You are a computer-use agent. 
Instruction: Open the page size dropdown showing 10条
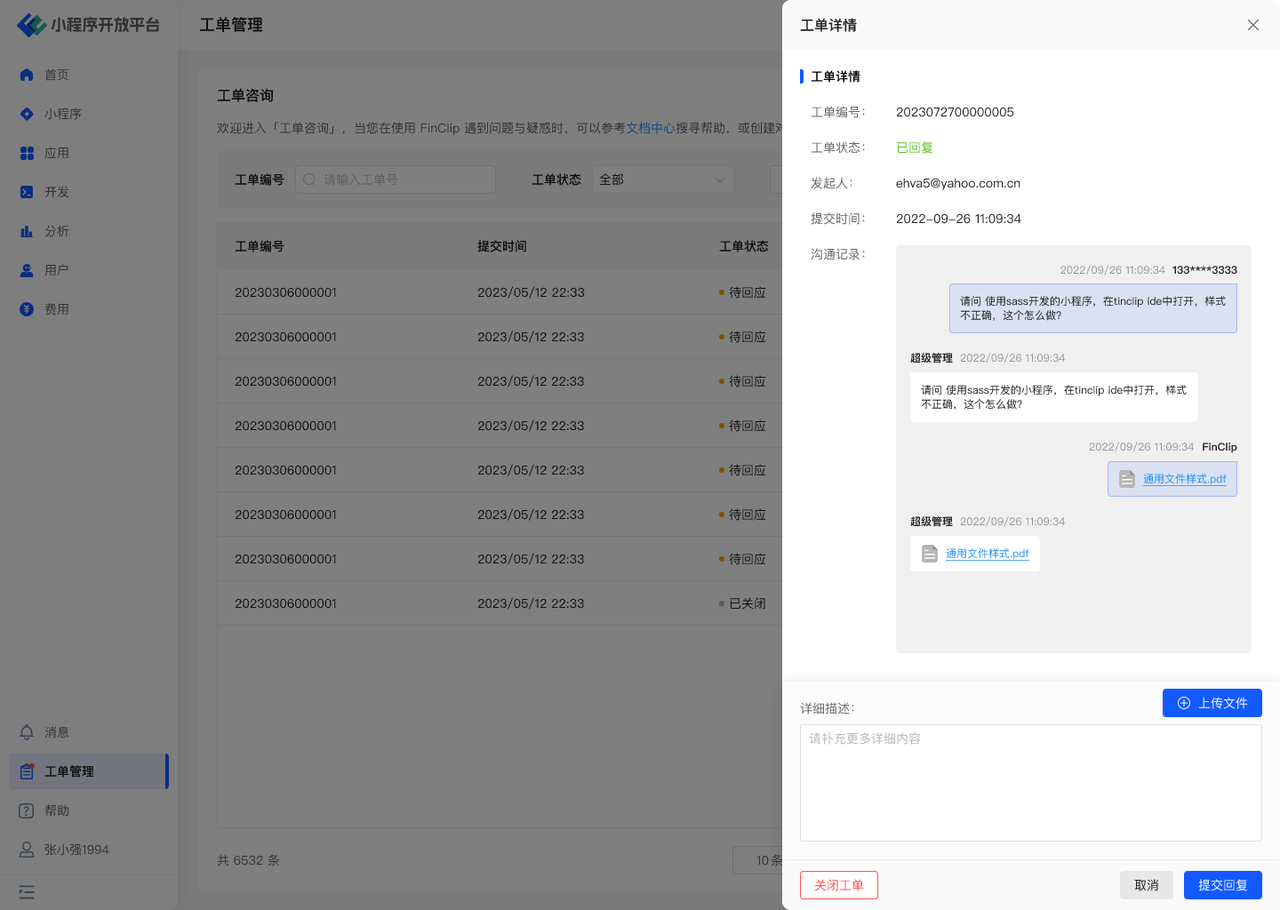(x=758, y=860)
